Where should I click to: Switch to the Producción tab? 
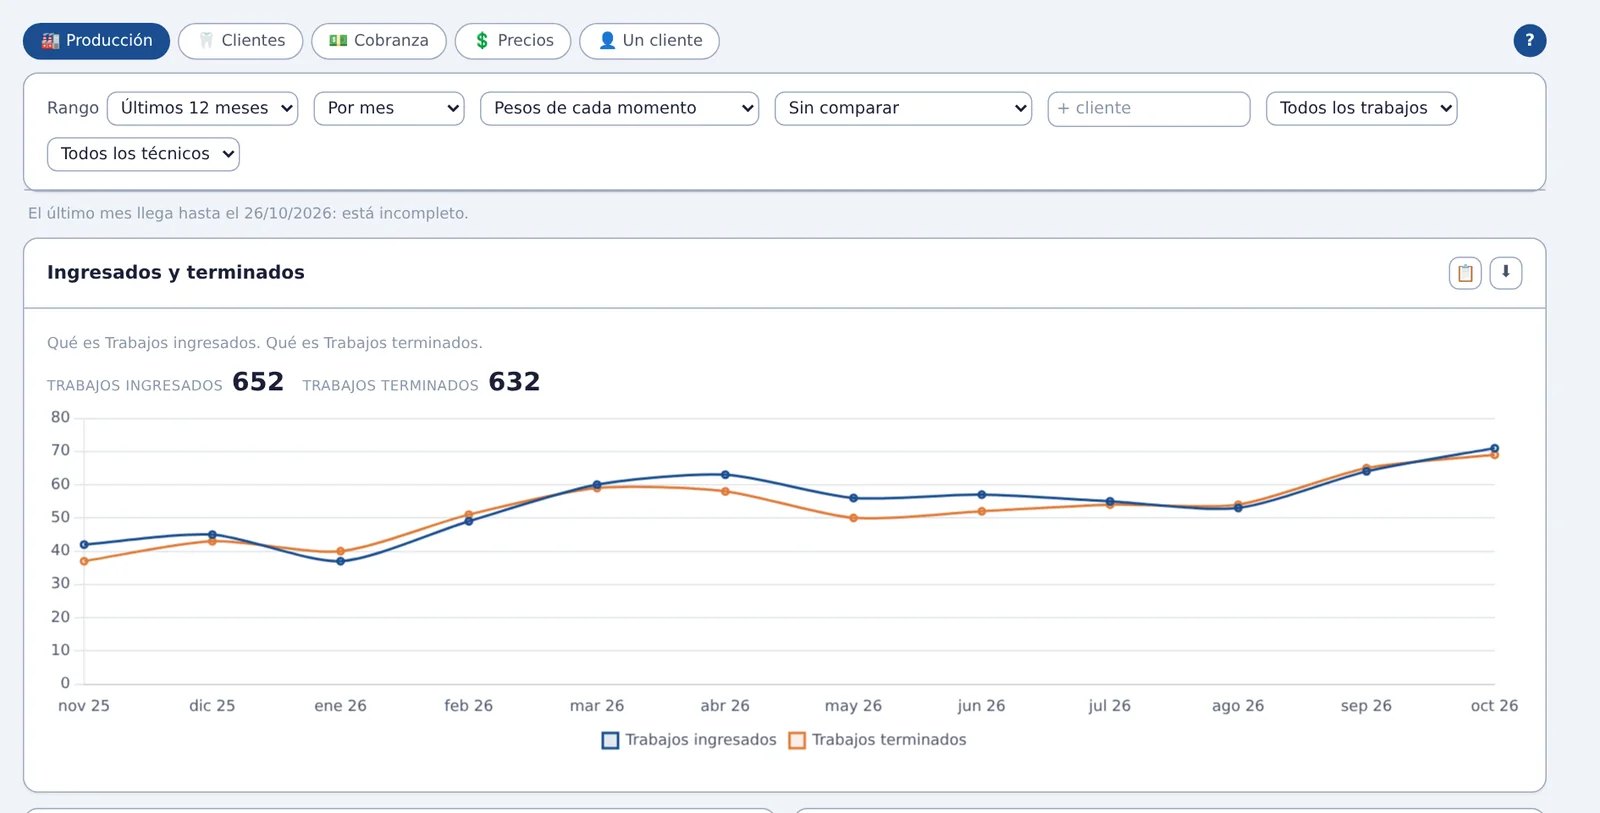tap(96, 41)
